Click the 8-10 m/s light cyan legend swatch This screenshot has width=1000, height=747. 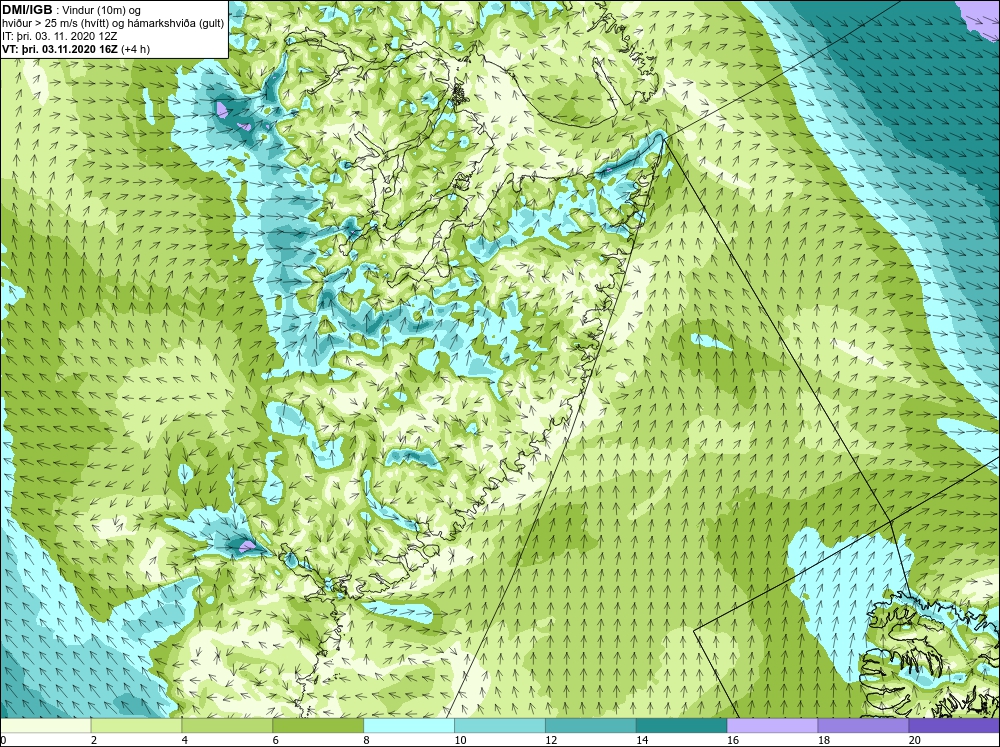pos(409,726)
